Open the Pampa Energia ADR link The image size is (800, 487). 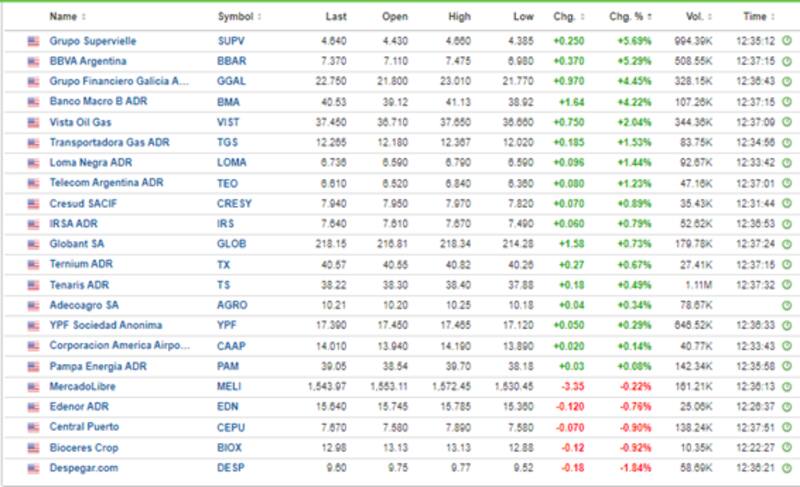click(98, 366)
